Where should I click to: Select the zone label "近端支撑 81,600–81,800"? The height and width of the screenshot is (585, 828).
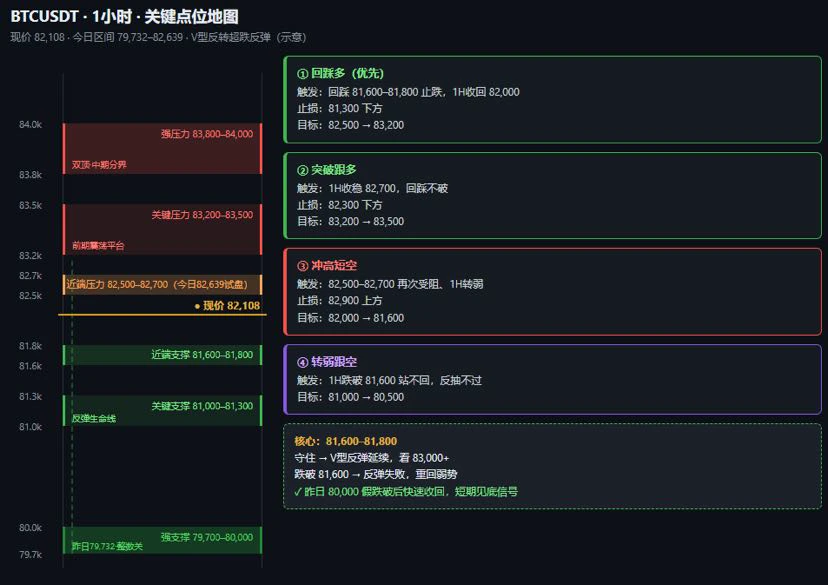(202, 355)
